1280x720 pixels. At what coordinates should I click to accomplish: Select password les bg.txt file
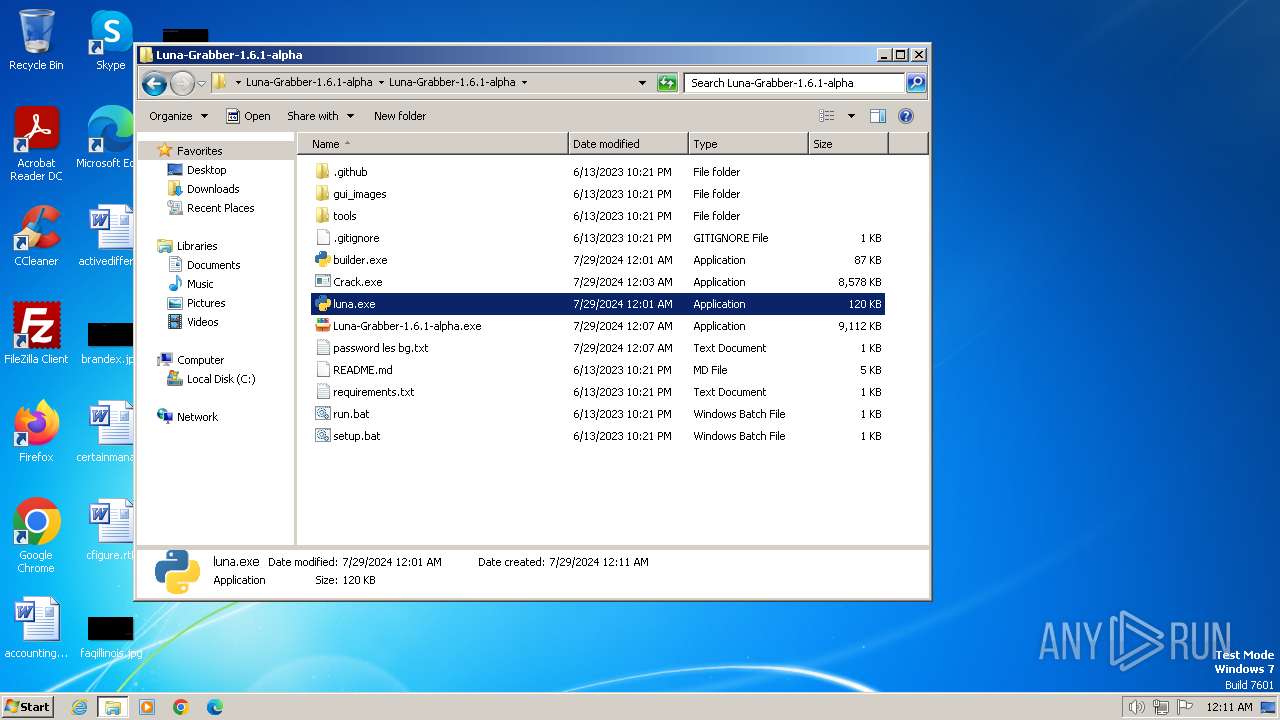pos(380,348)
